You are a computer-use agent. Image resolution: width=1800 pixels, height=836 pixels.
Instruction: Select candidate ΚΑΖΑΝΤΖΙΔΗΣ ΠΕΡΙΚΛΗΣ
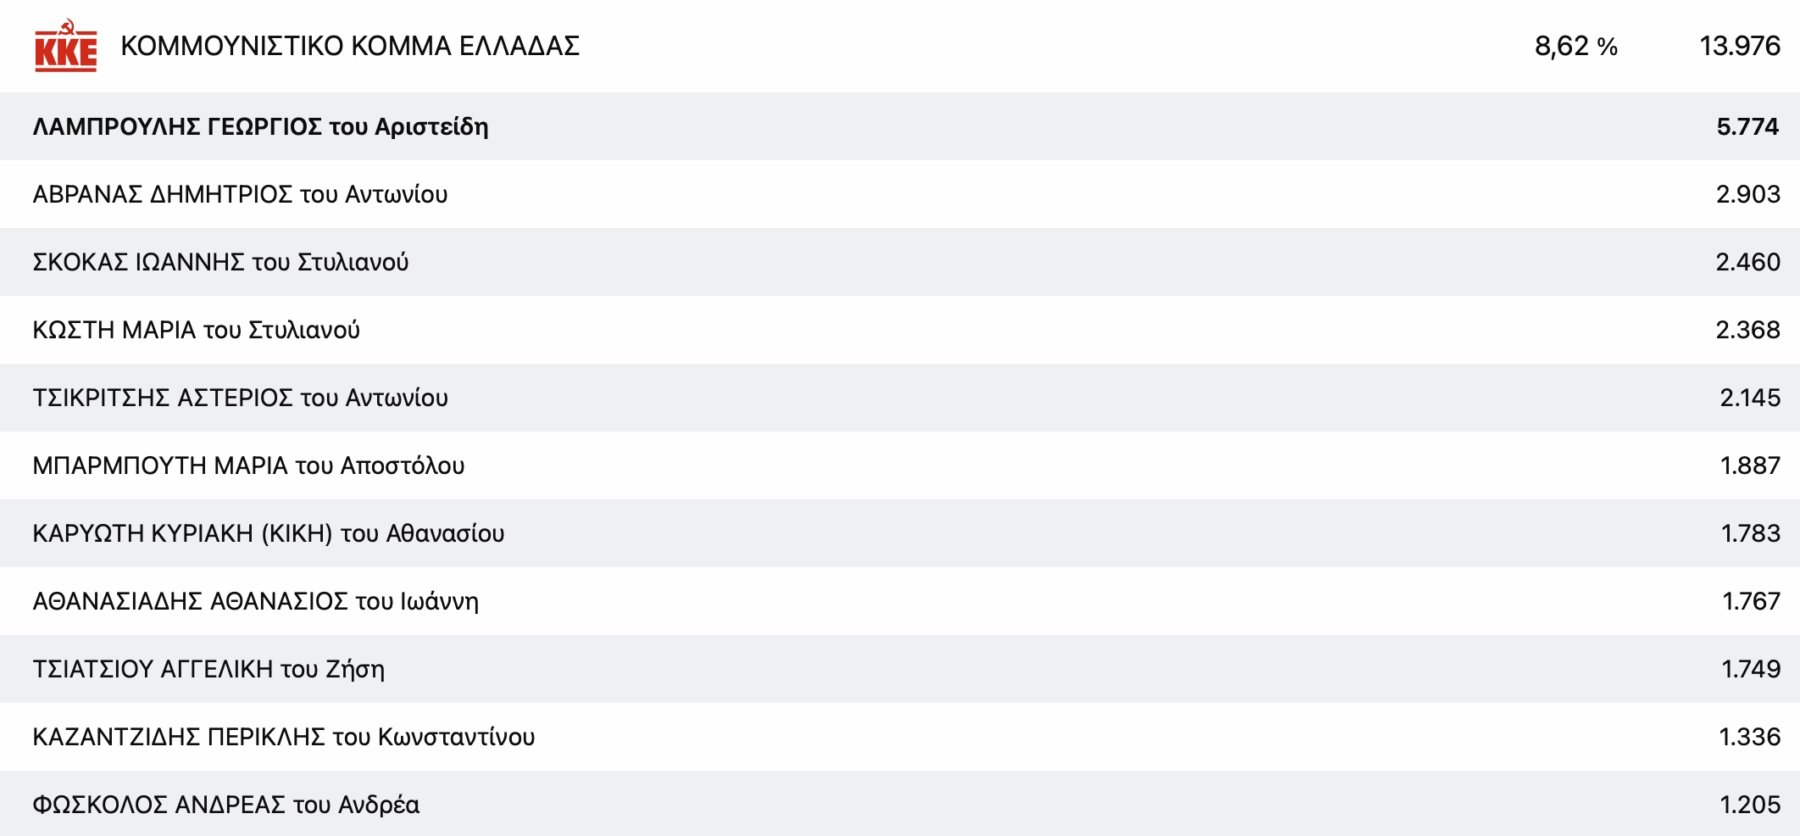point(283,737)
